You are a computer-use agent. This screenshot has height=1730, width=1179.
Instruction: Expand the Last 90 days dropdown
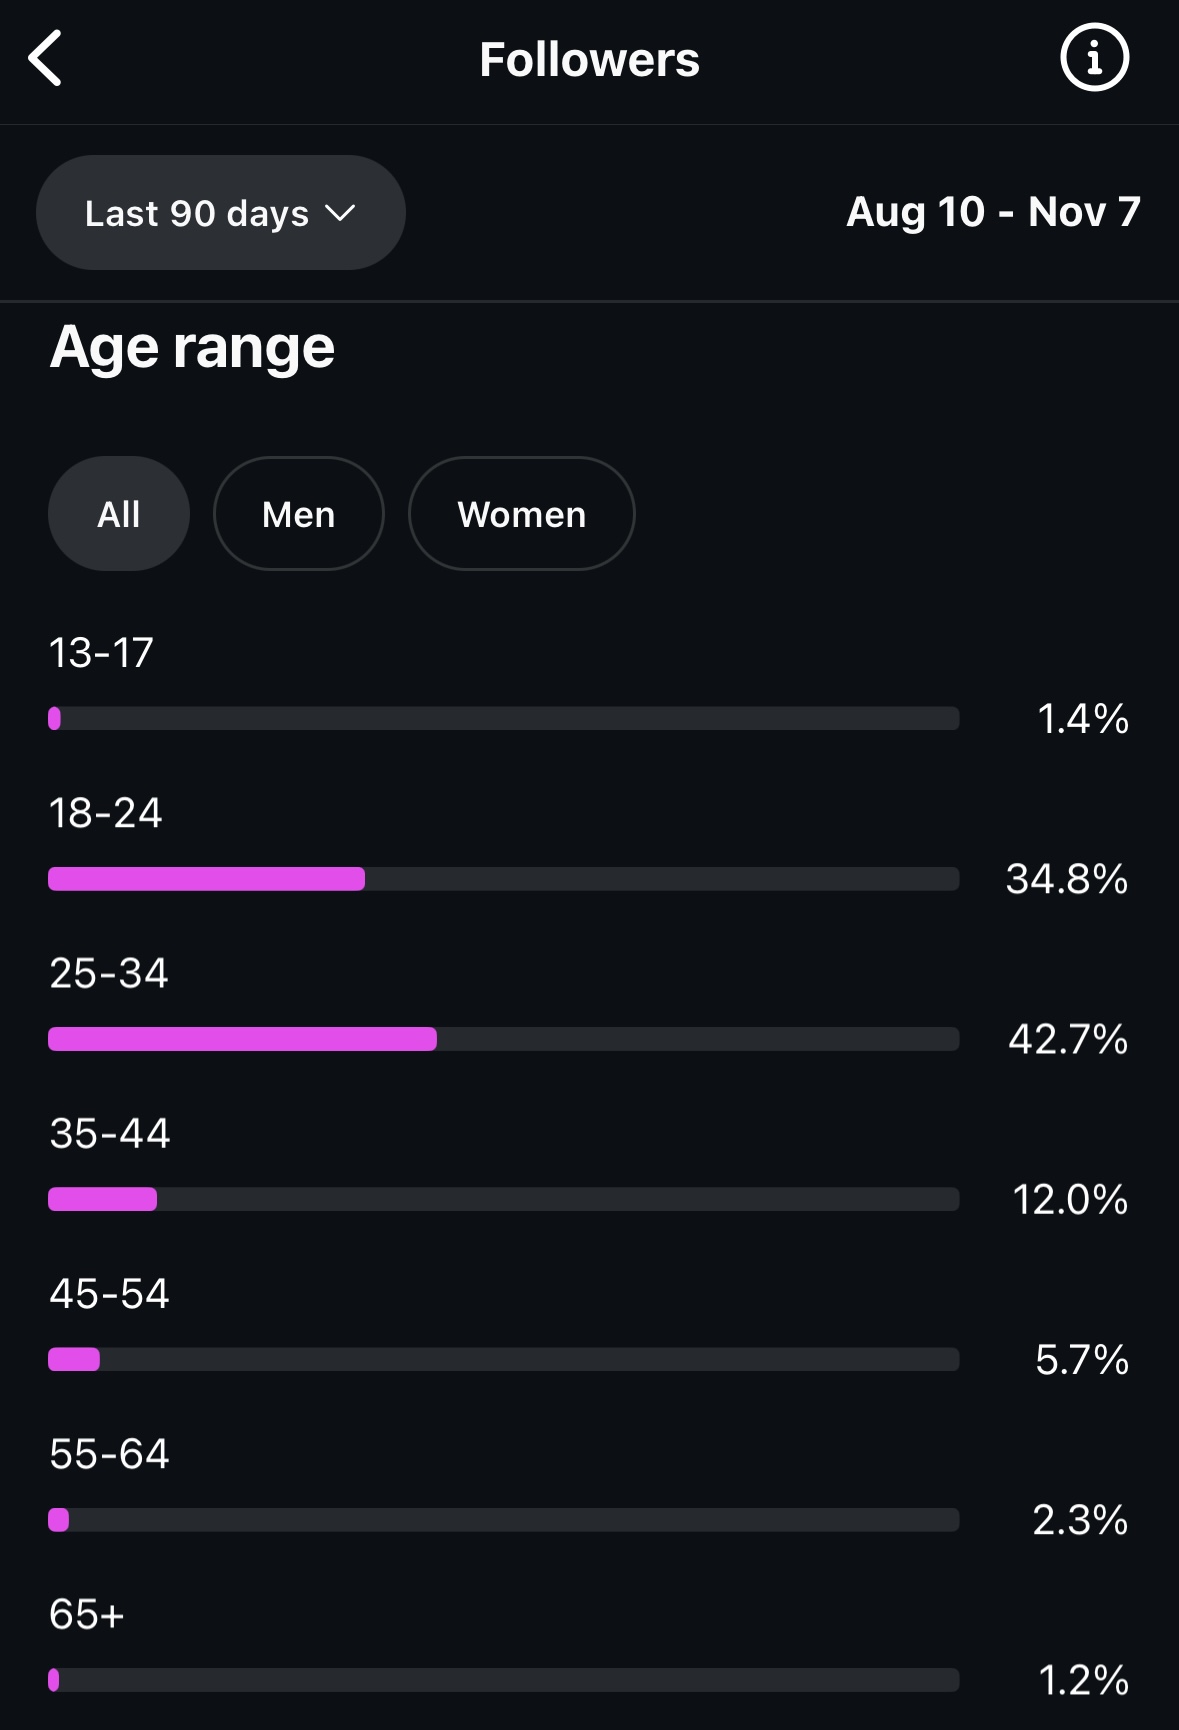220,212
